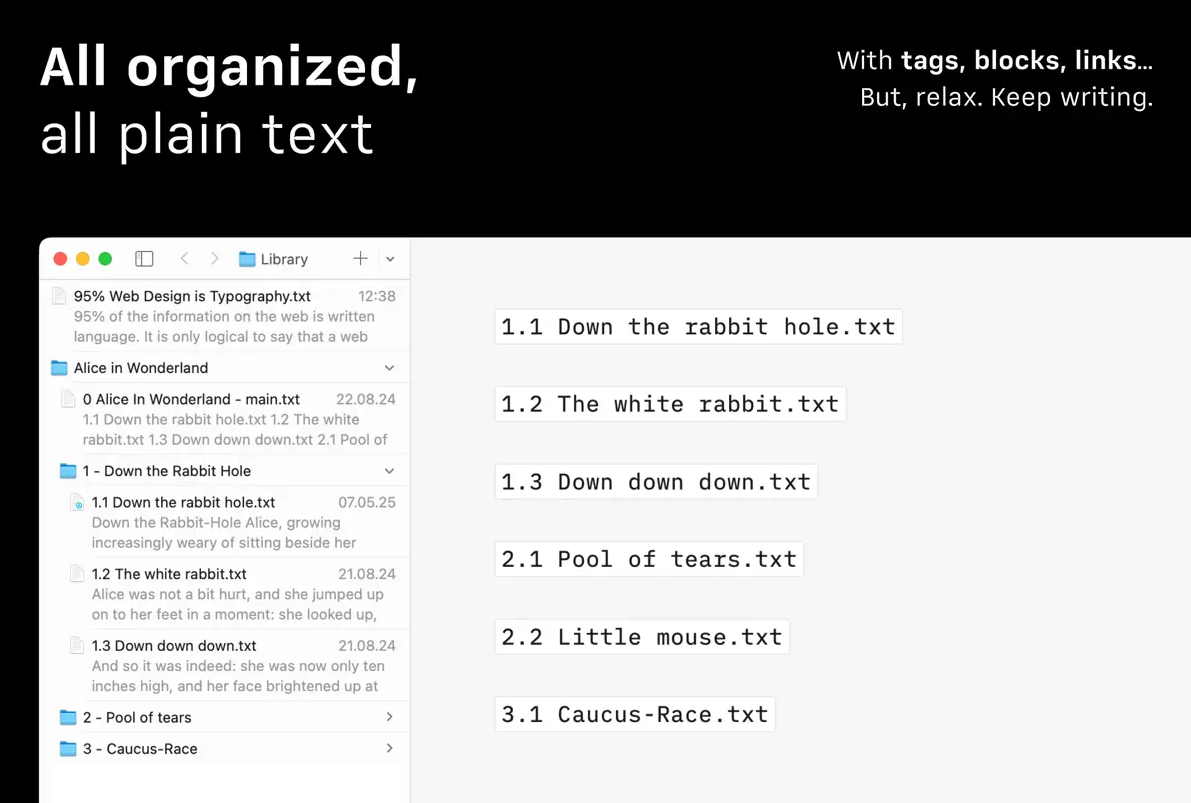The width and height of the screenshot is (1191, 803).
Task: Follow editor link 1.1 Down the rabbit hole.txt
Action: pyautogui.click(x=698, y=327)
